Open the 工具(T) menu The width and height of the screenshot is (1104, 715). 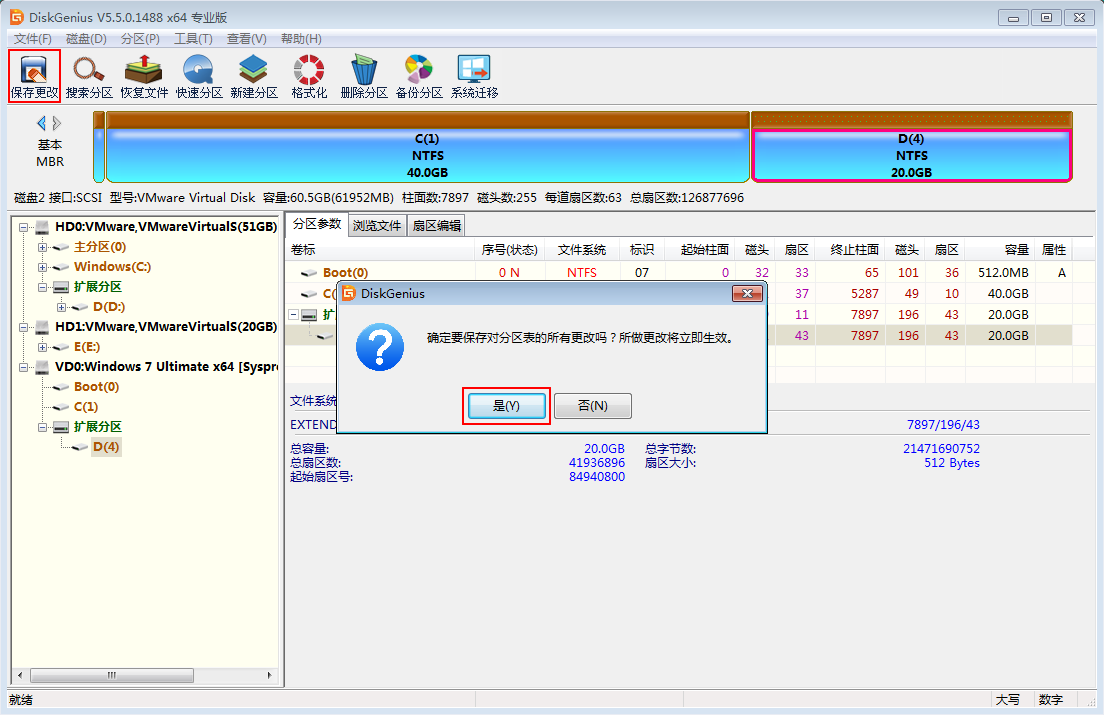pyautogui.click(x=193, y=39)
